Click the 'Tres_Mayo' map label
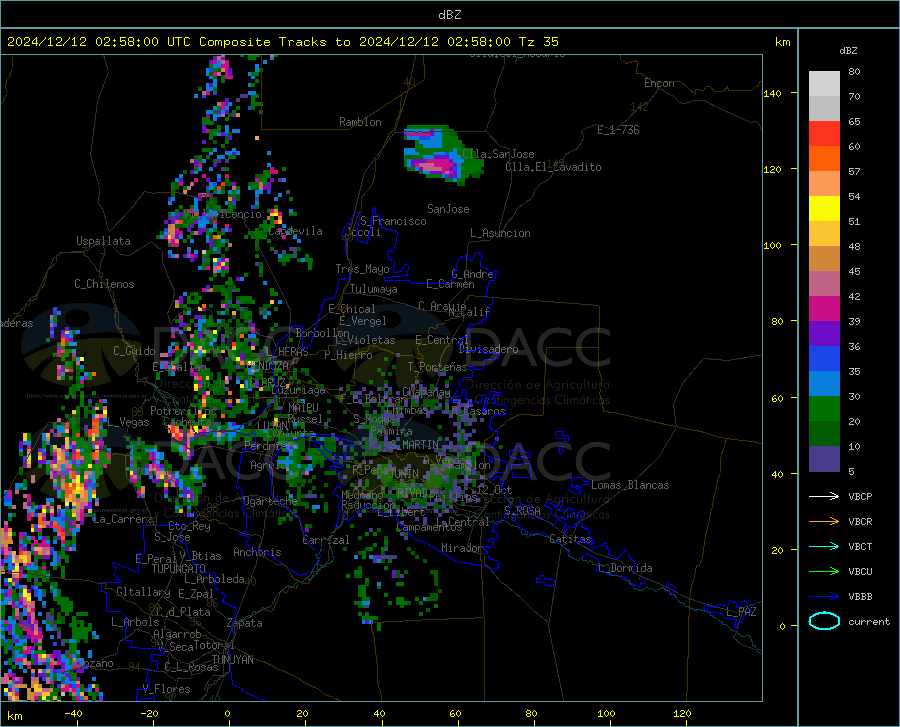Viewport: 900px width, 727px height. [x=362, y=269]
